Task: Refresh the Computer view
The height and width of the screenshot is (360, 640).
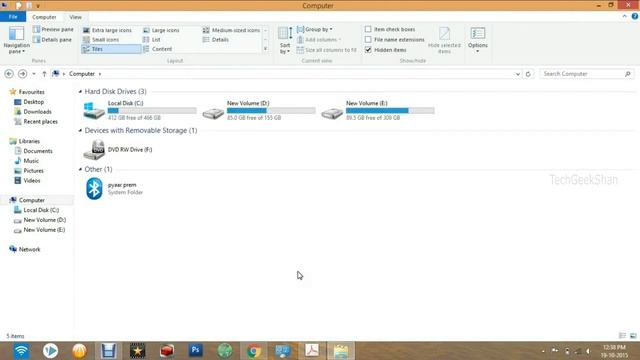Action: pyautogui.click(x=528, y=74)
